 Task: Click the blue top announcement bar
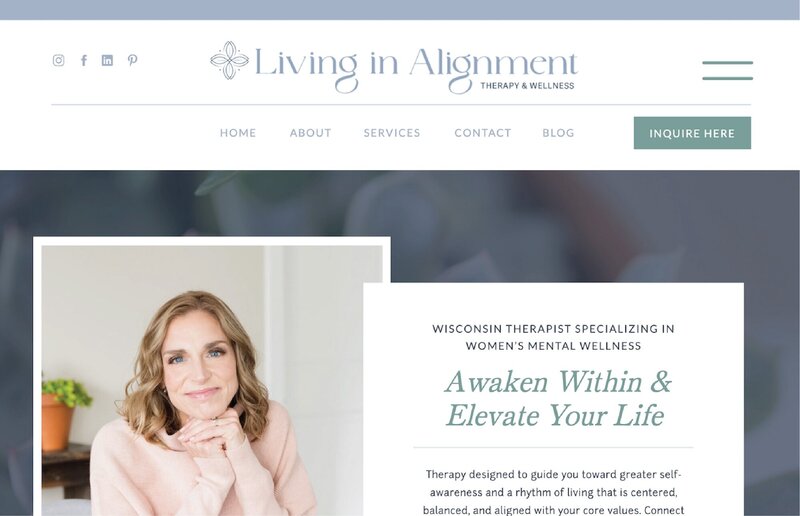click(x=400, y=10)
